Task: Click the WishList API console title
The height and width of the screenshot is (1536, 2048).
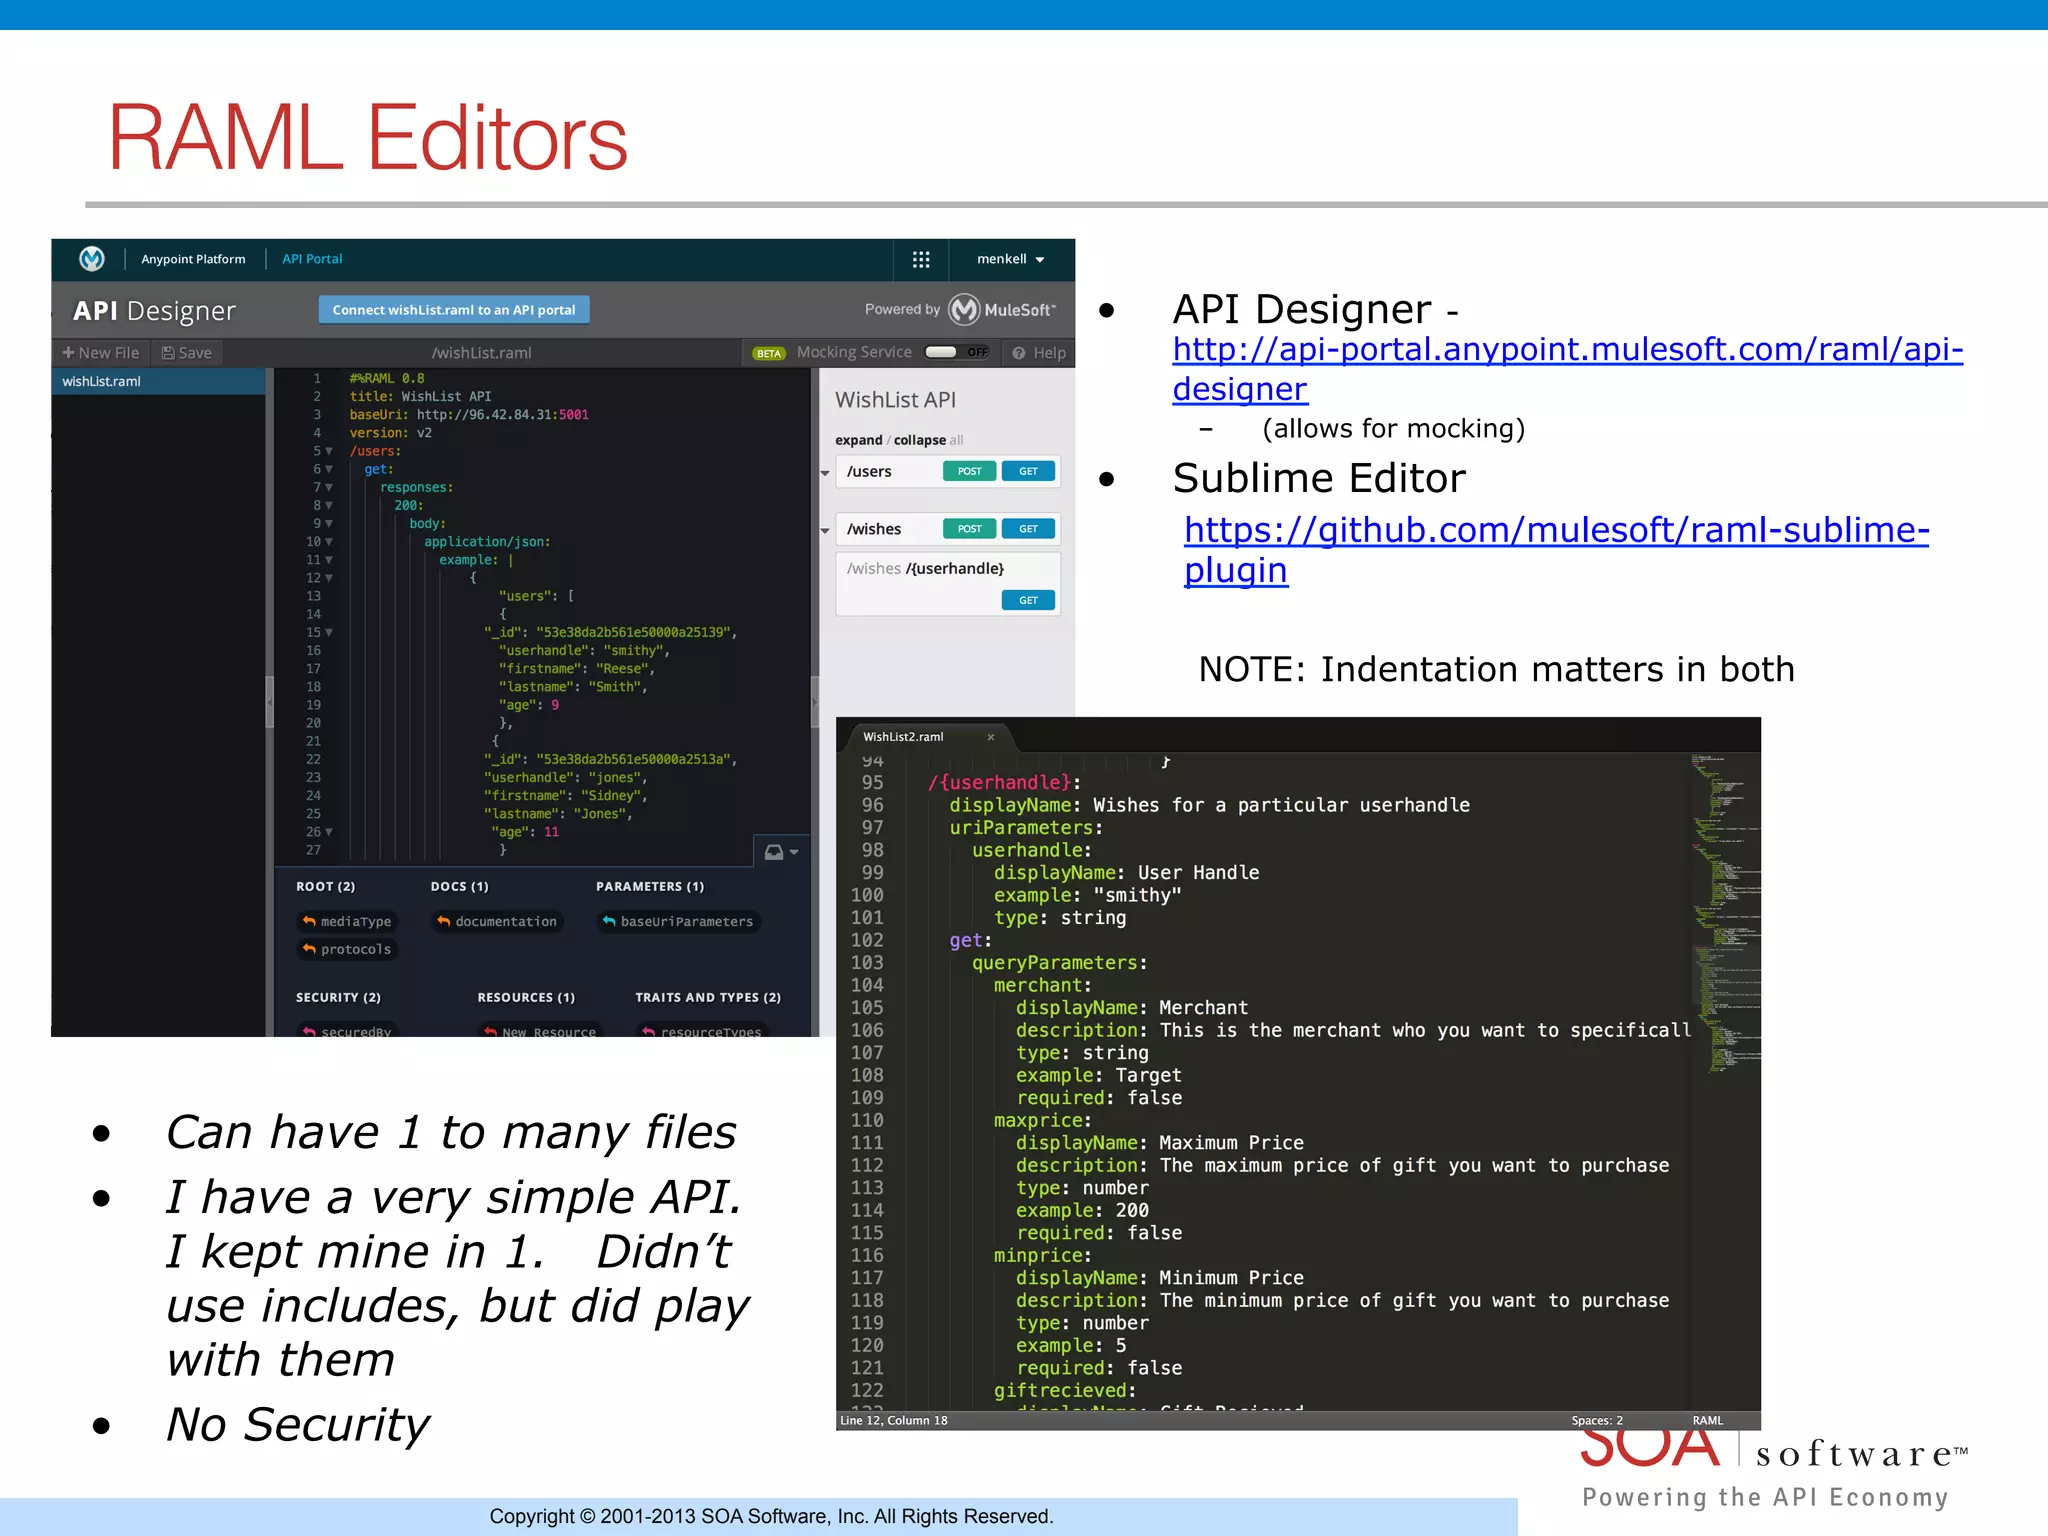Action: 895,400
